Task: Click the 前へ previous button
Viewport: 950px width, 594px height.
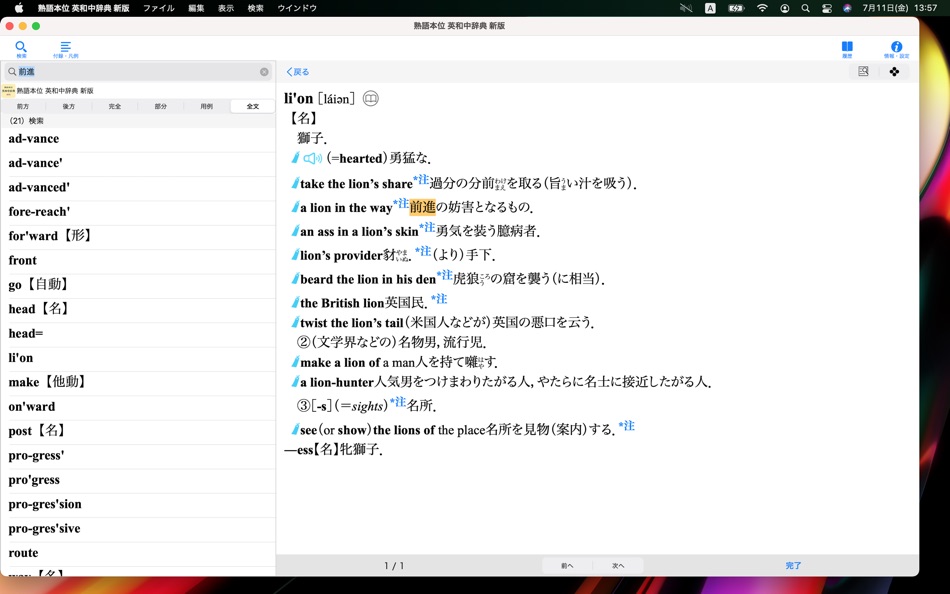Action: pyautogui.click(x=567, y=566)
